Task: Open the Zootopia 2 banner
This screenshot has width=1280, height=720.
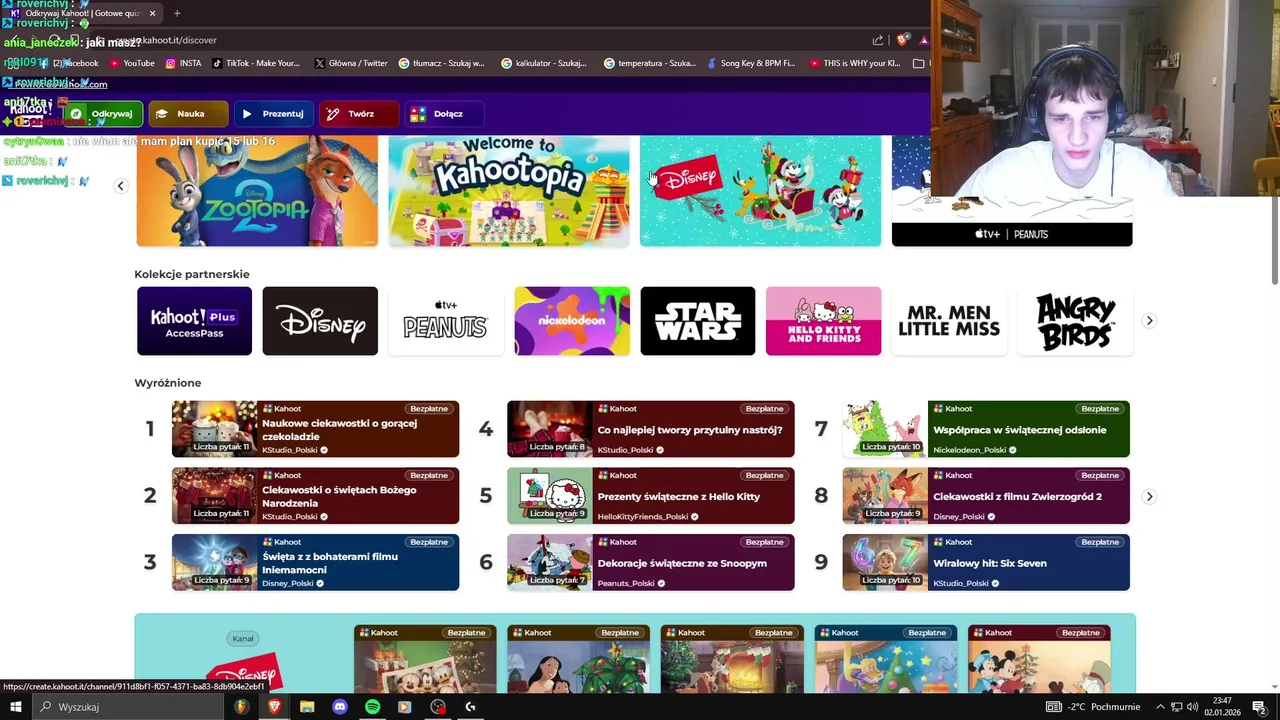Action: 257,190
